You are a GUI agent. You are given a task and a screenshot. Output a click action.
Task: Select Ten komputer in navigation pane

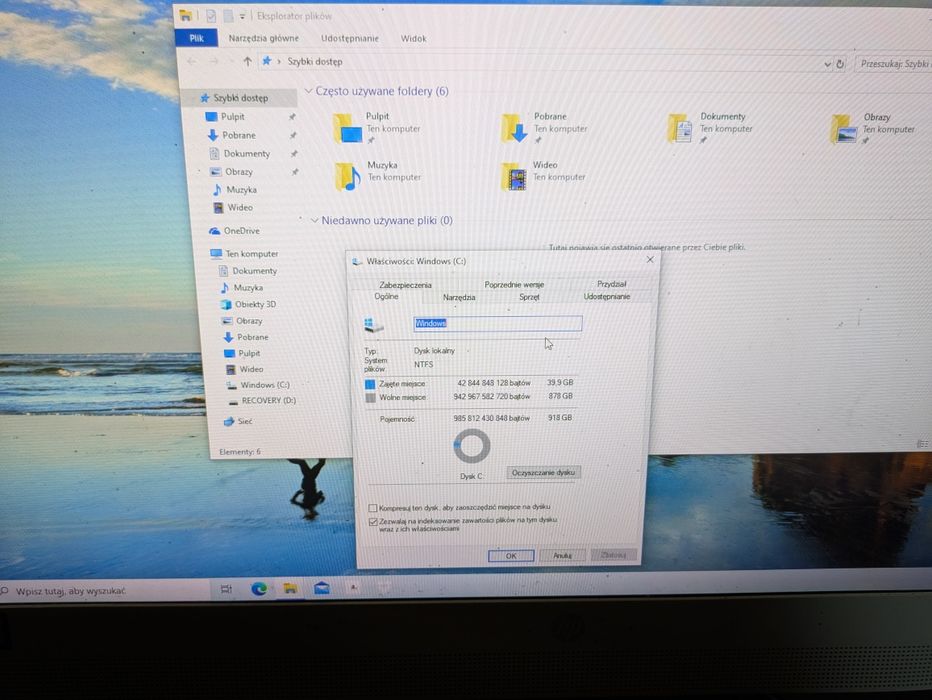[x=251, y=254]
